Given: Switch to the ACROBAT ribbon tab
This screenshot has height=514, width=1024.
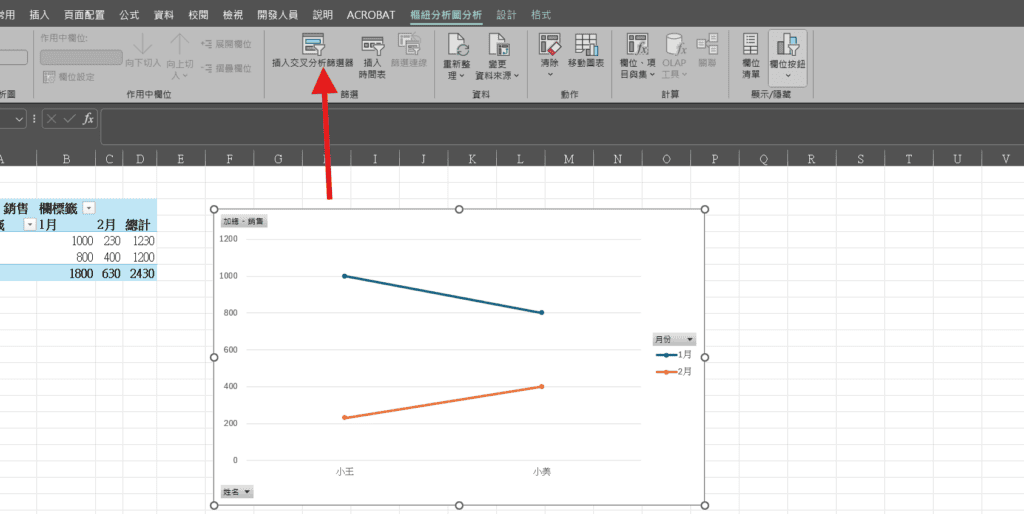Looking at the screenshot, I should pyautogui.click(x=370, y=15).
